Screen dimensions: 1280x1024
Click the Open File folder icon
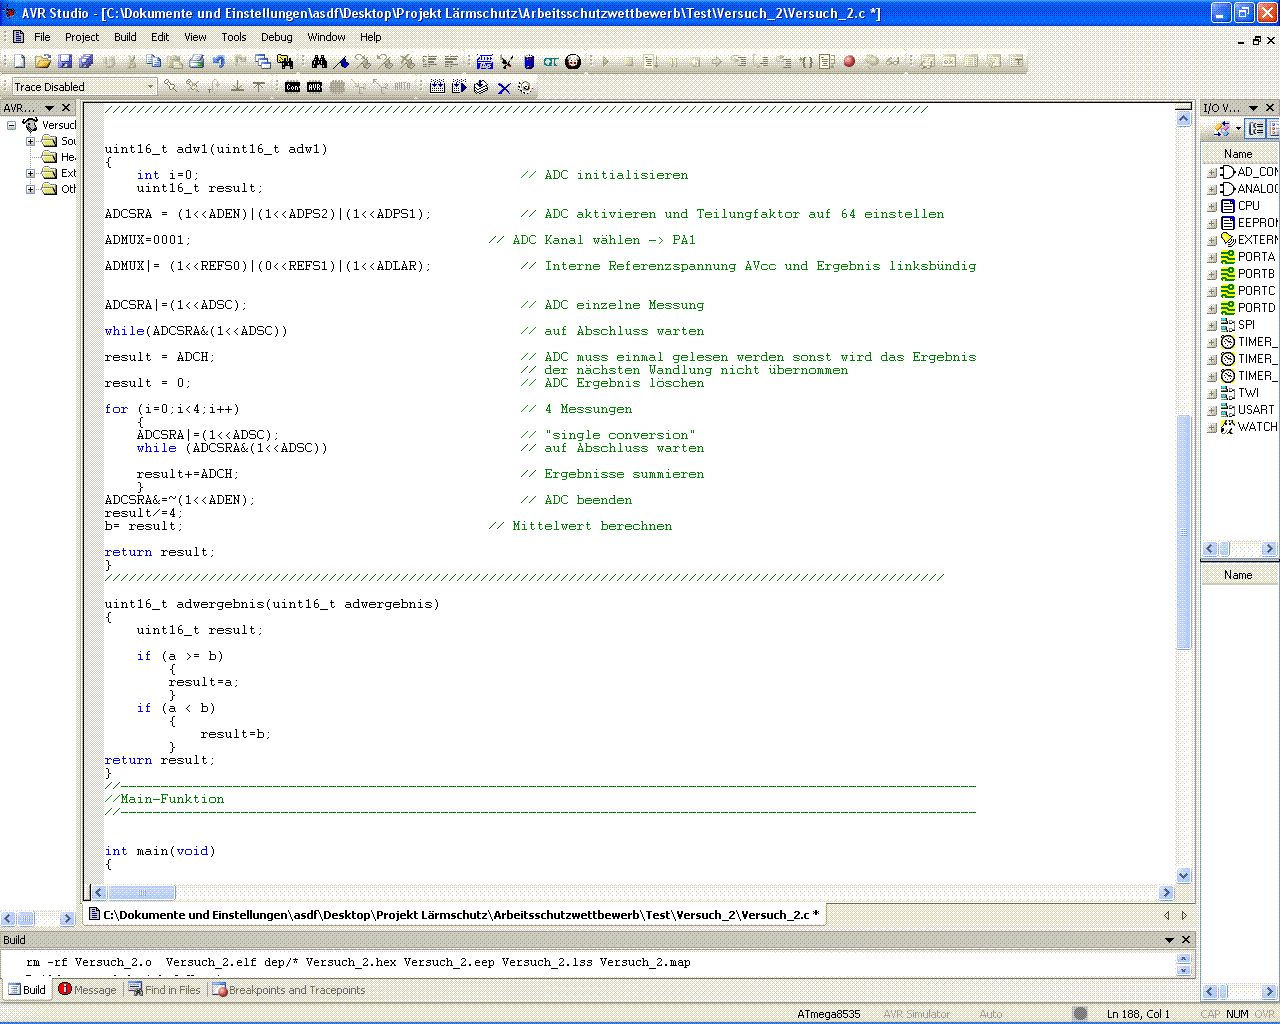pos(42,62)
